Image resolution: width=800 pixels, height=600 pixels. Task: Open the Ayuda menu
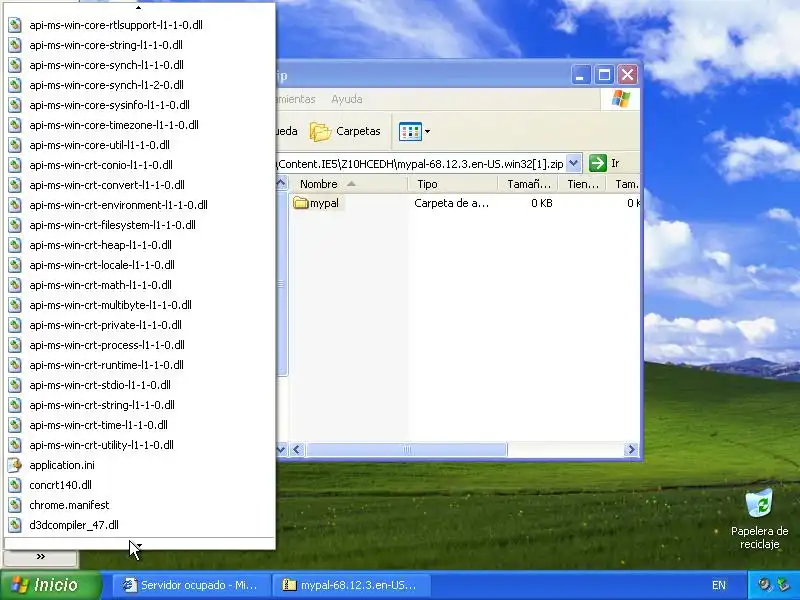pyautogui.click(x=346, y=99)
